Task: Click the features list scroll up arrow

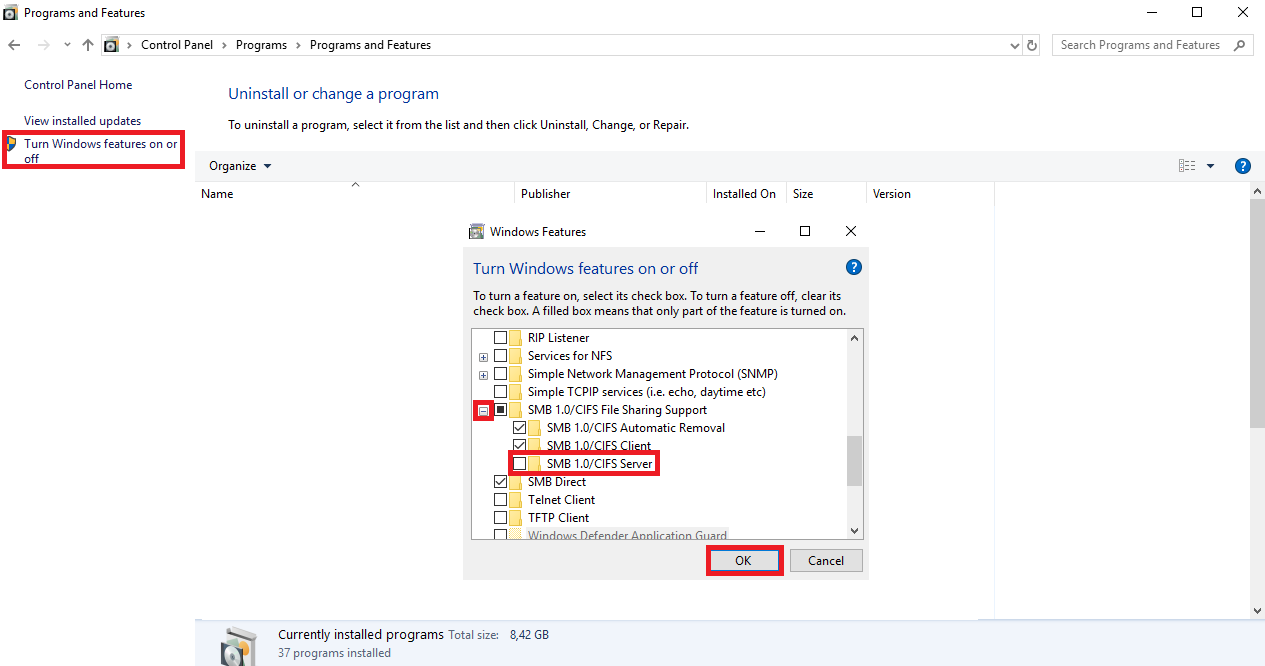Action: pyautogui.click(x=855, y=338)
